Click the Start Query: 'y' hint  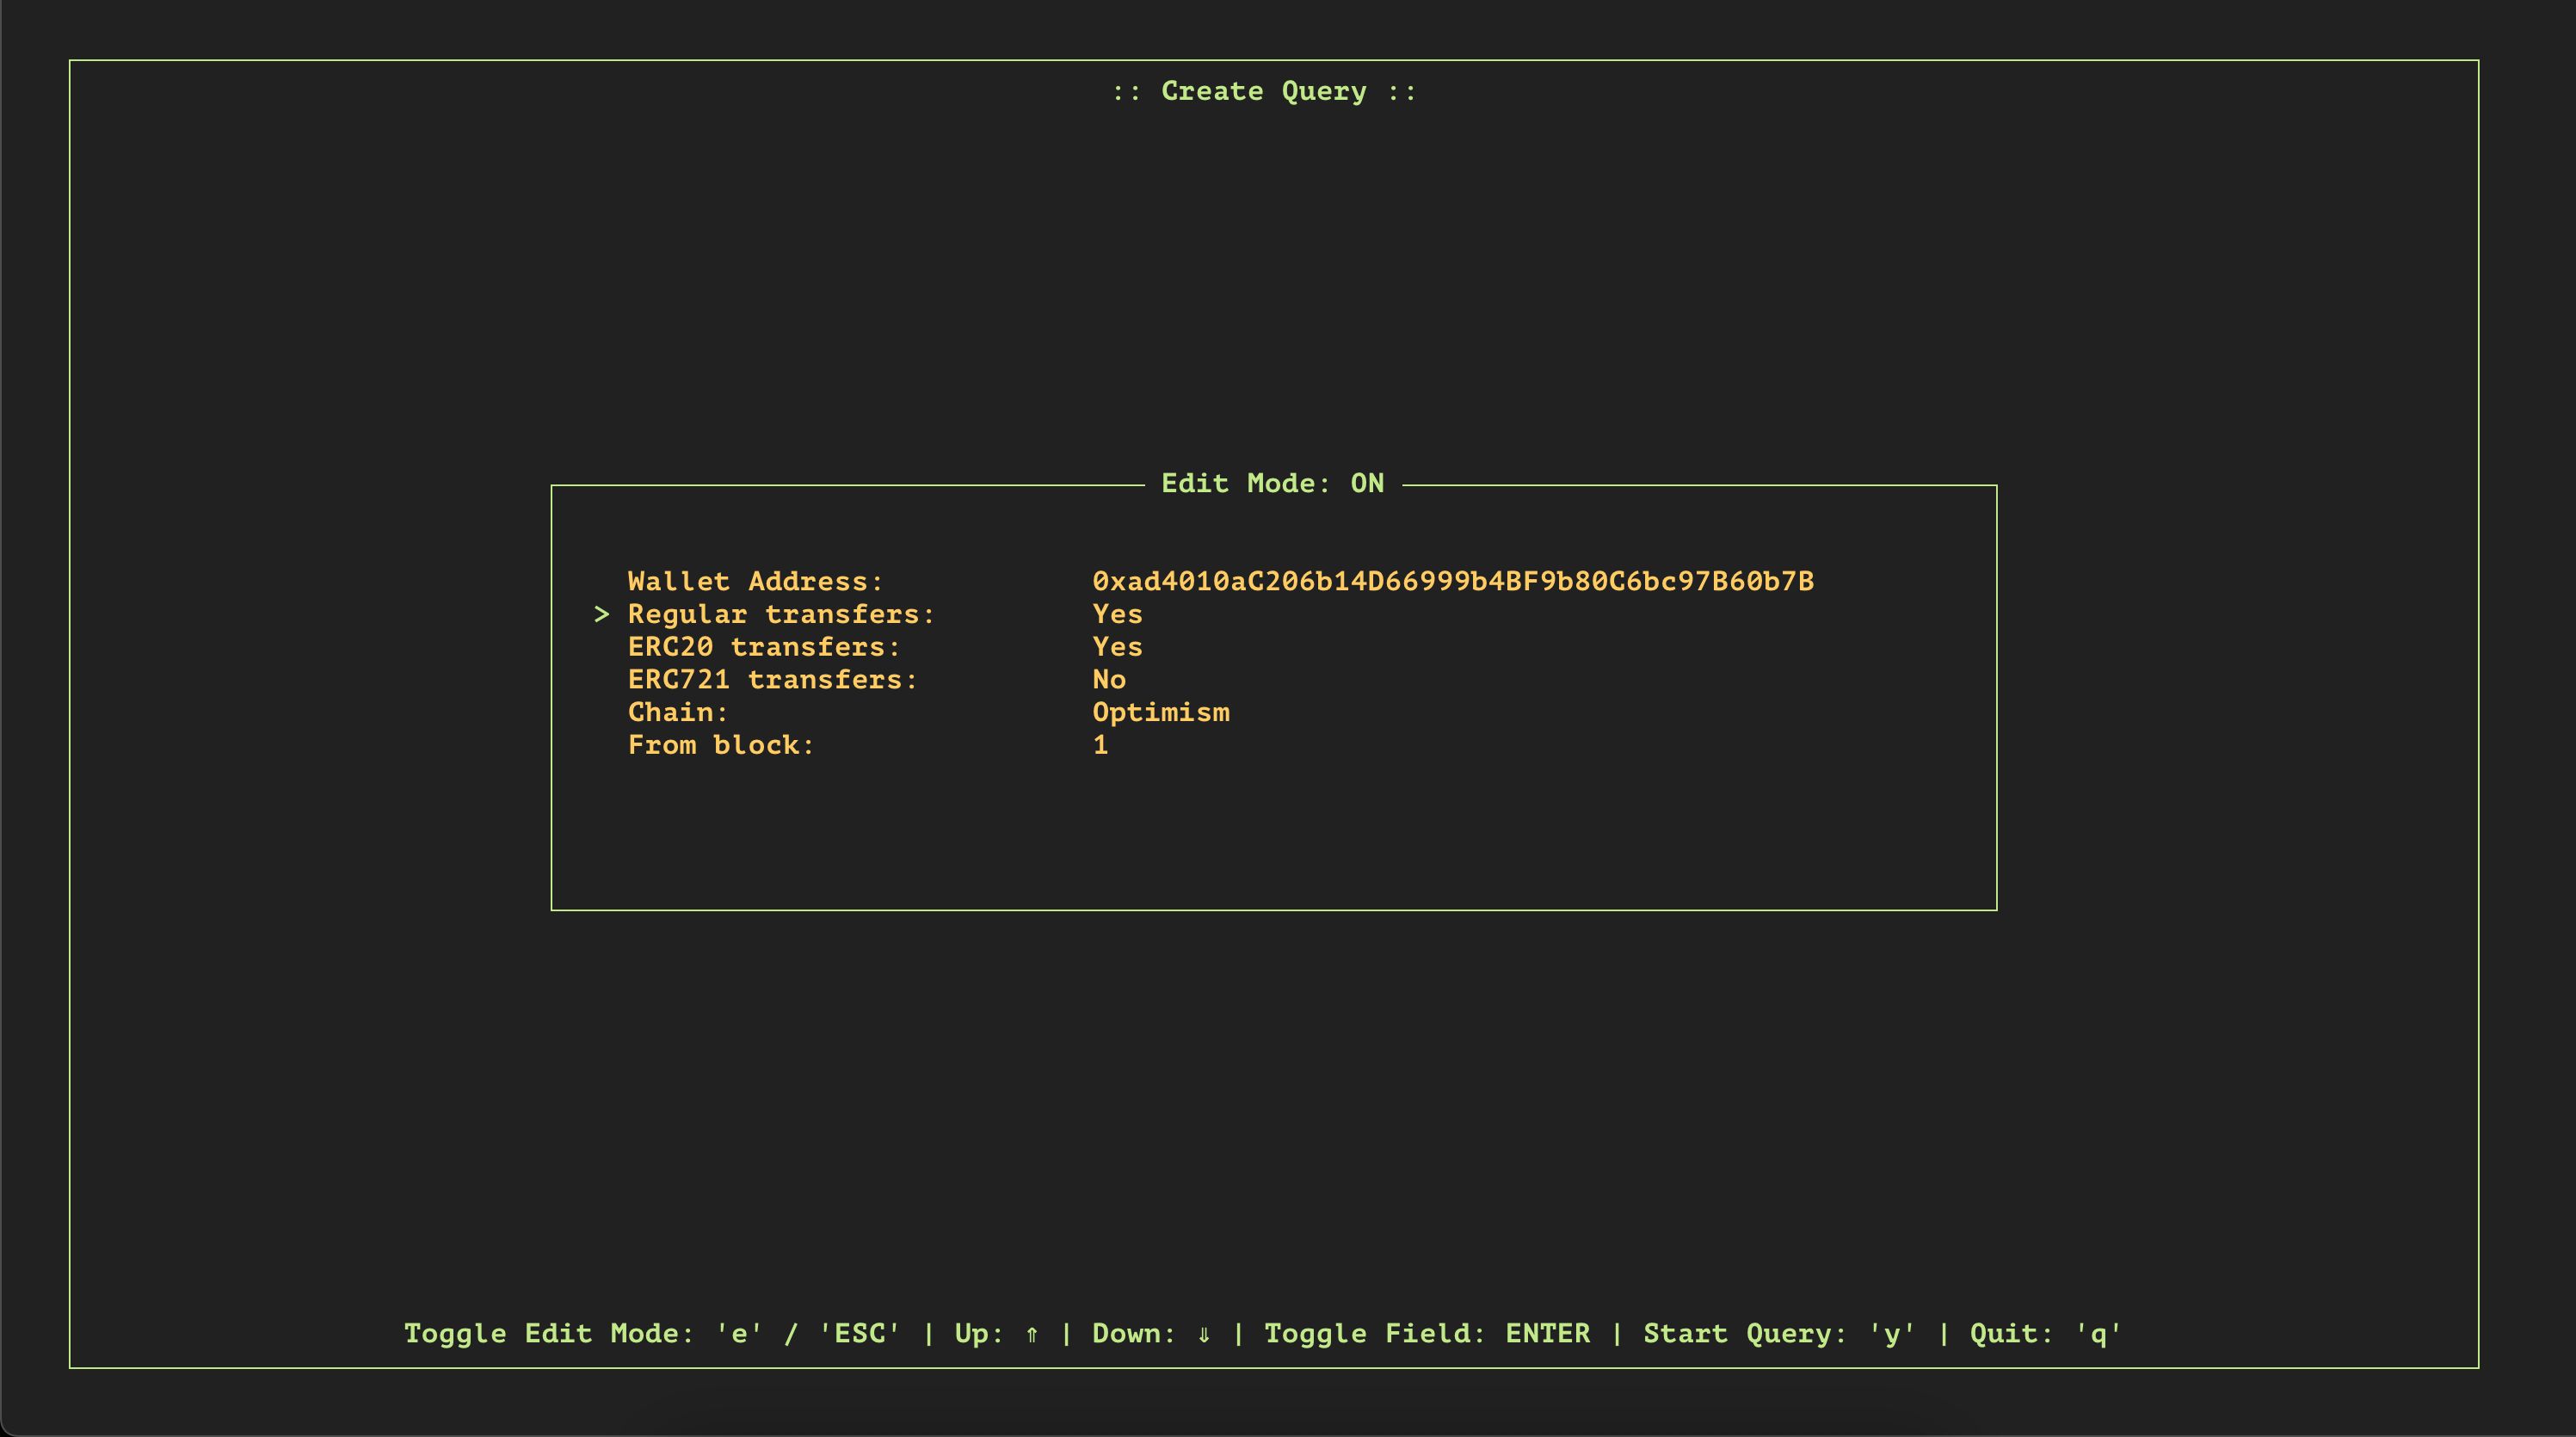1780,1334
